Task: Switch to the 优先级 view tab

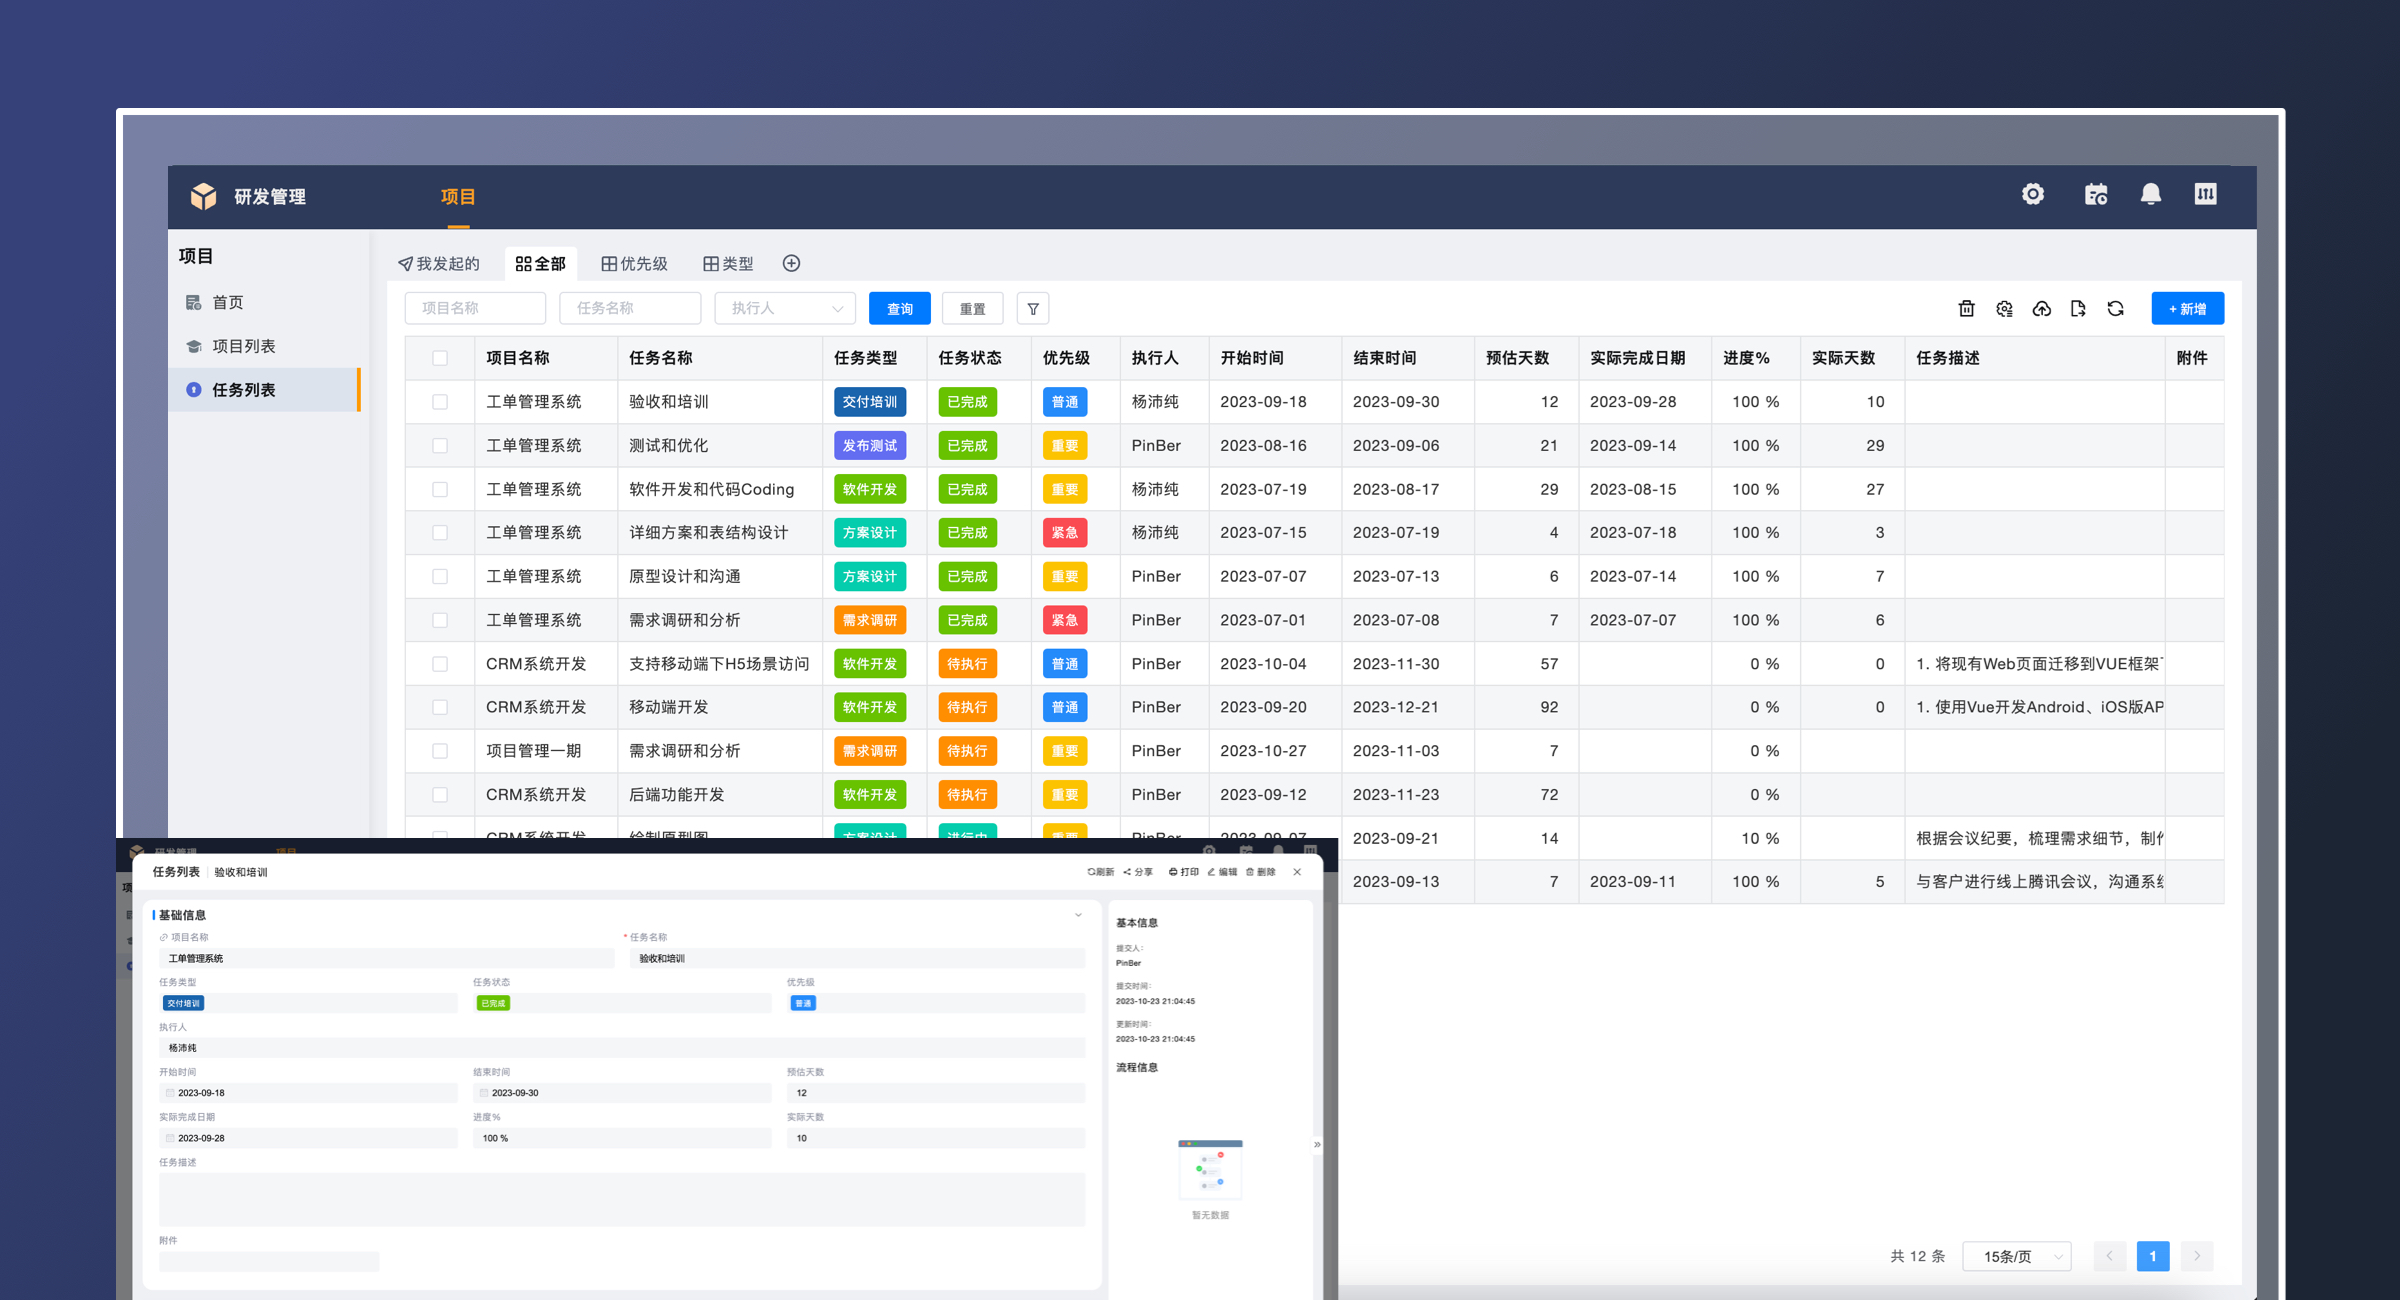Action: (634, 263)
